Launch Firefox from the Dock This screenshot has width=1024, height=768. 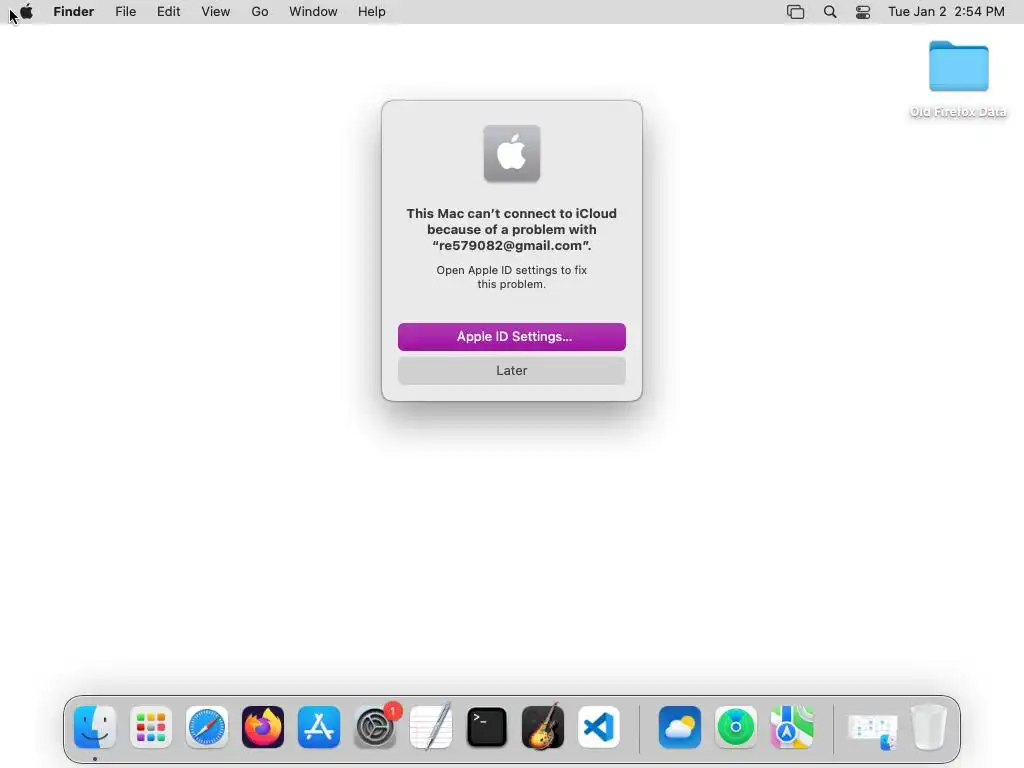263,727
